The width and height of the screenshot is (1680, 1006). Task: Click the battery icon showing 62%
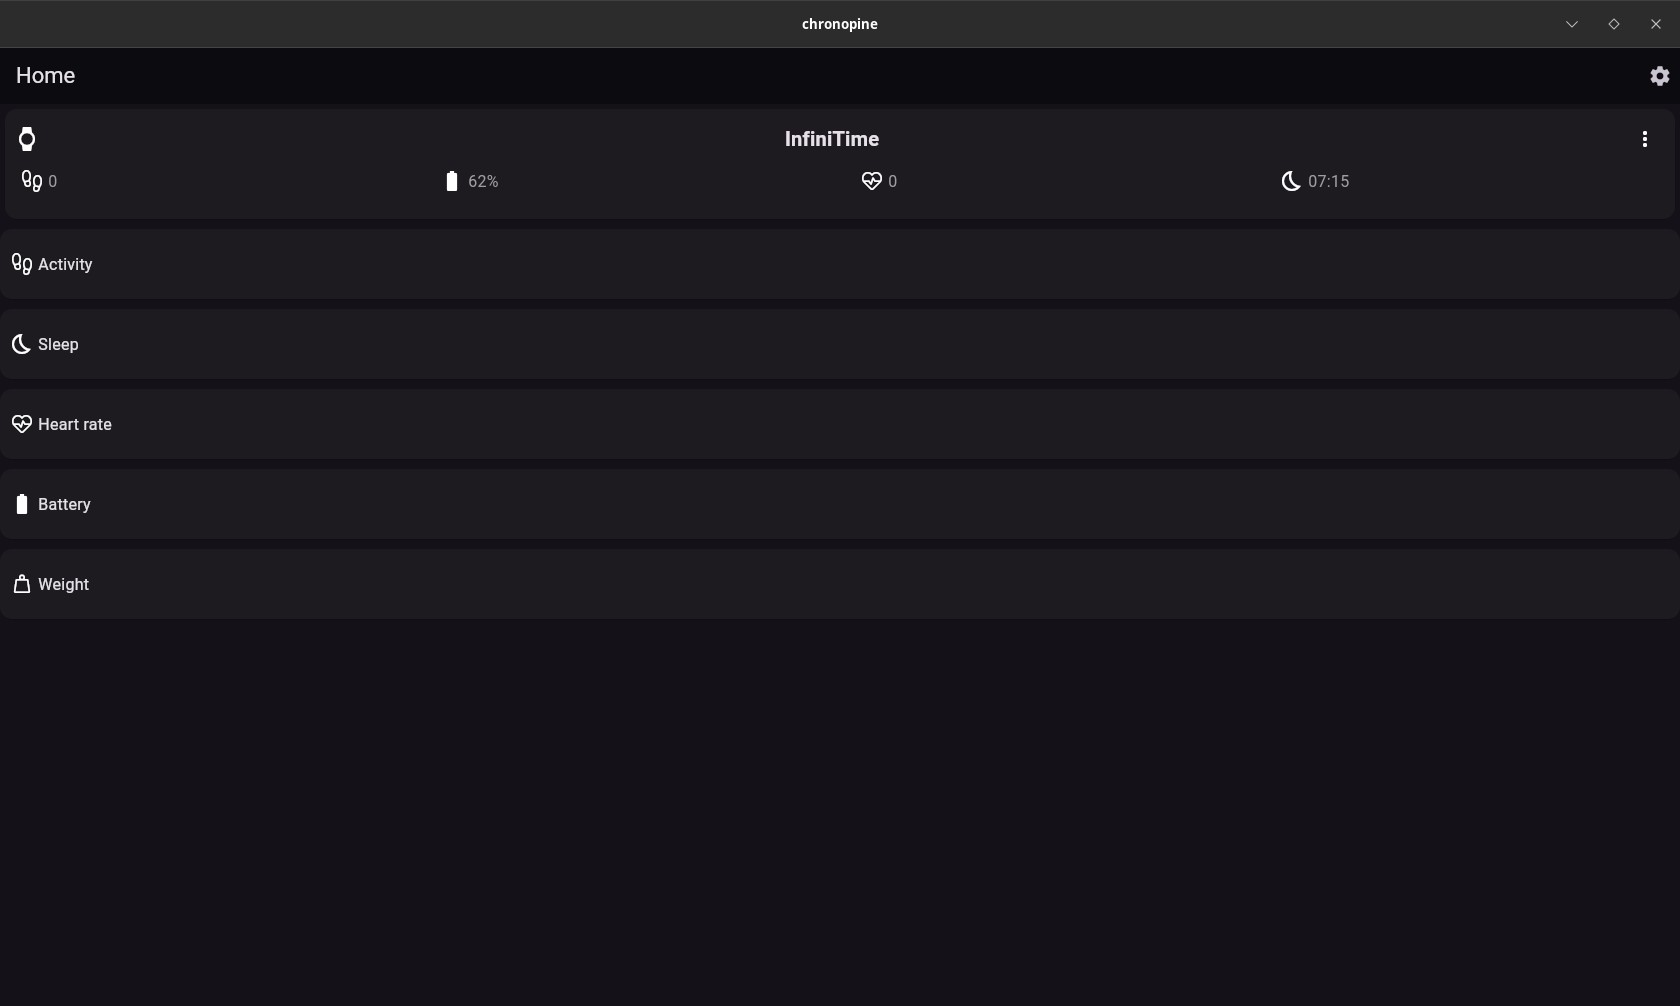coord(452,181)
